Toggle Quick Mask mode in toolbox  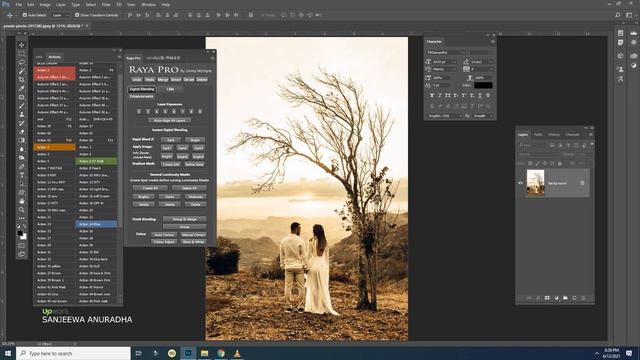[22, 246]
